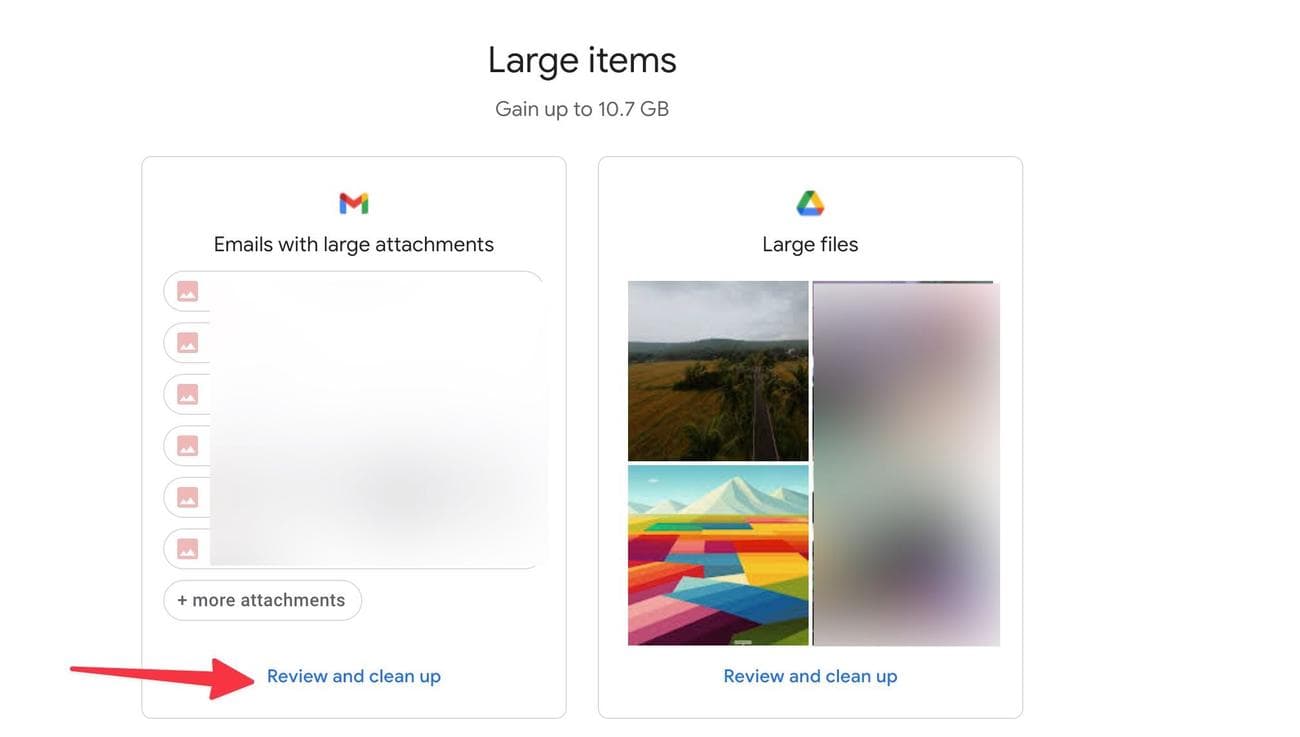Open the rice field landscape thumbnail
The width and height of the screenshot is (1300, 737).
pos(718,371)
